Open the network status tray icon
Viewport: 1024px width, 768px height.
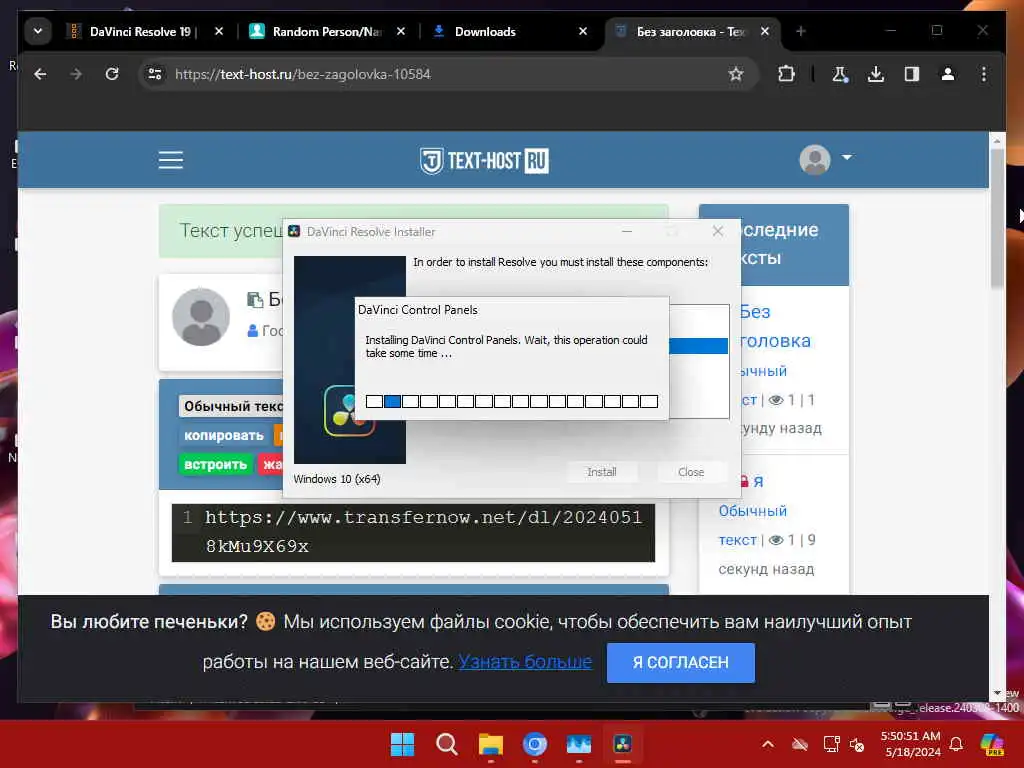(831, 744)
